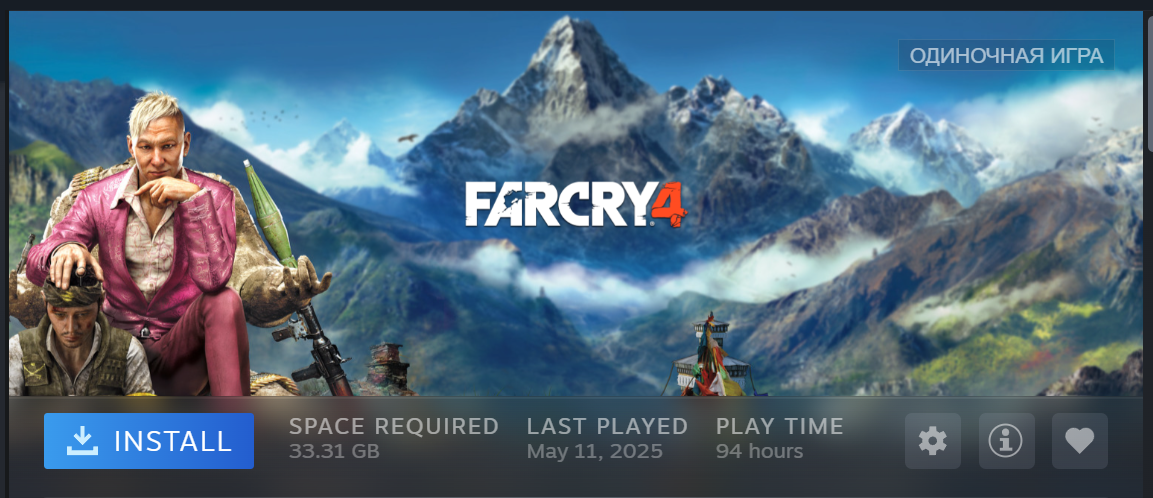The height and width of the screenshot is (498, 1153).
Task: Click the 33.31 GB size value
Action: click(x=334, y=450)
